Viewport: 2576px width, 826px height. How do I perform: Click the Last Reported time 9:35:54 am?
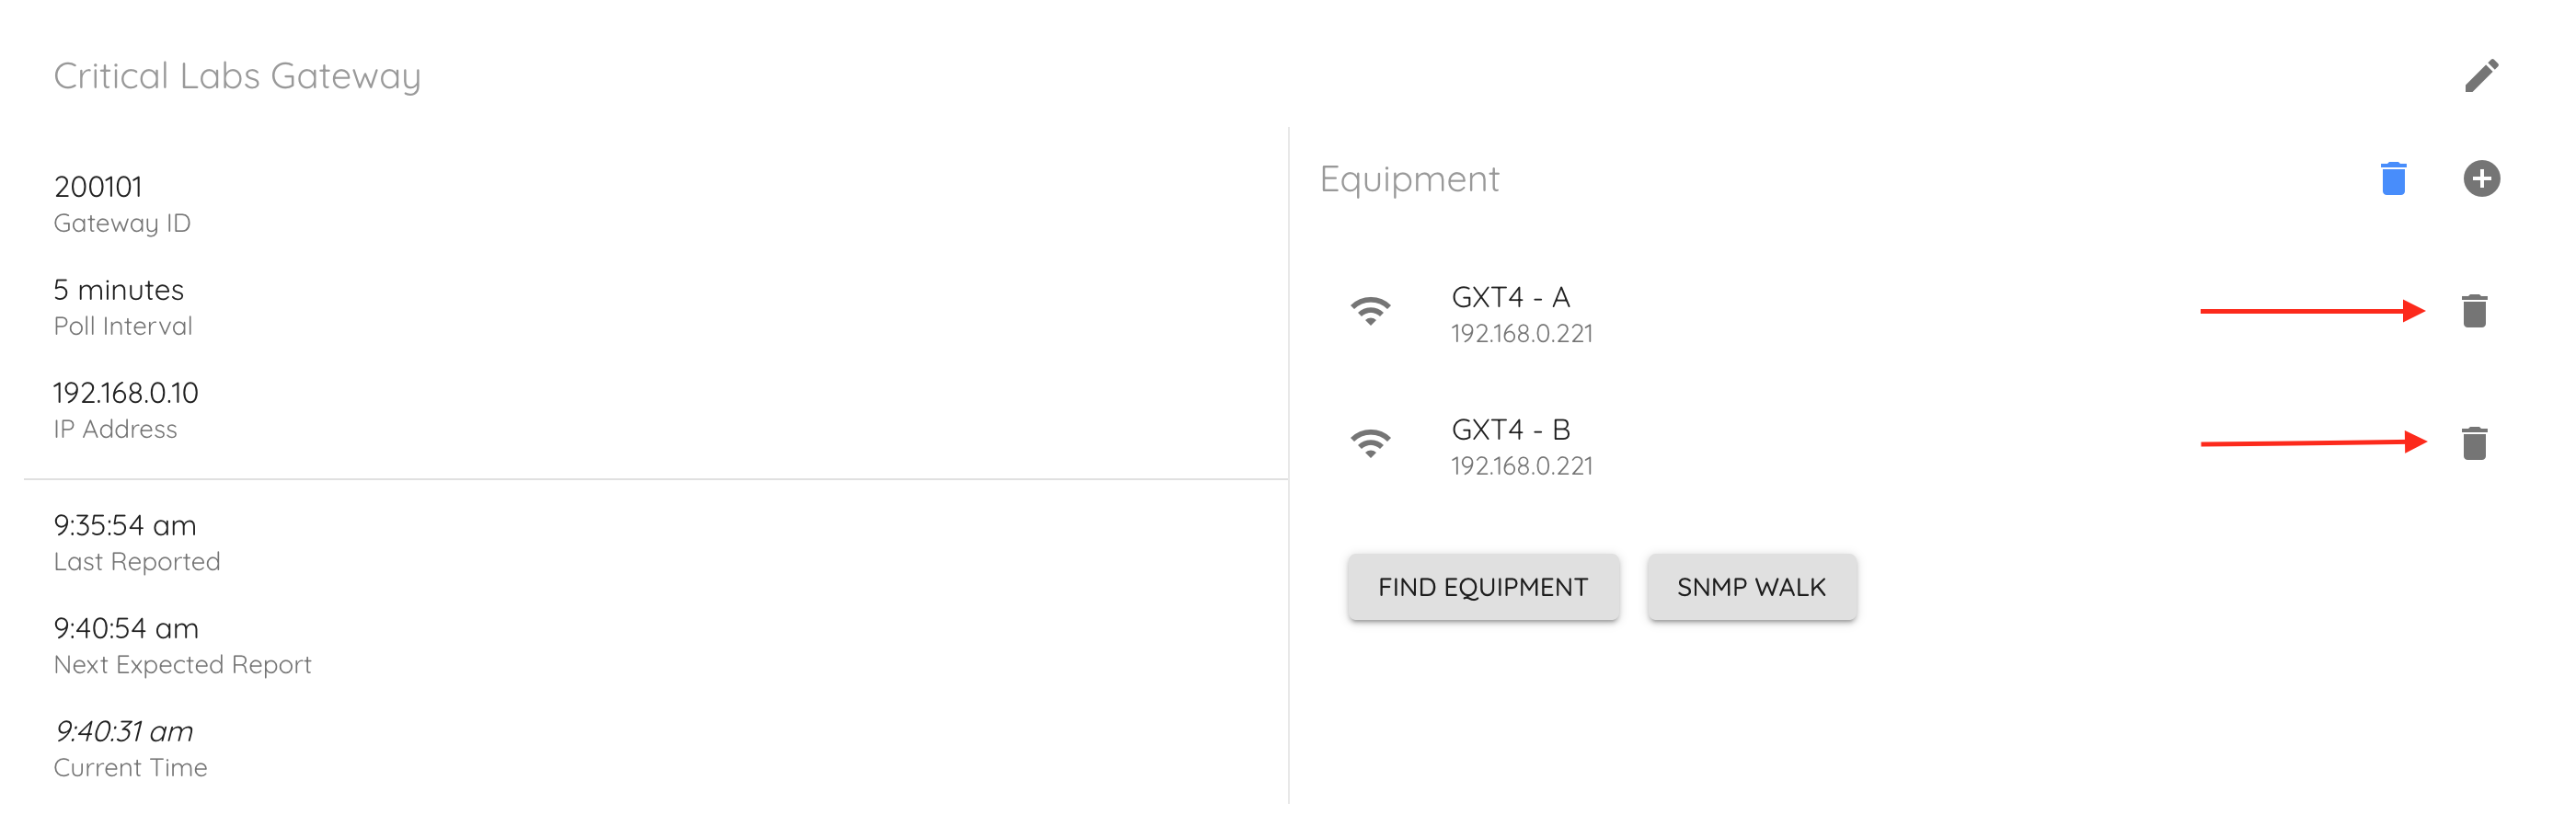[x=125, y=525]
